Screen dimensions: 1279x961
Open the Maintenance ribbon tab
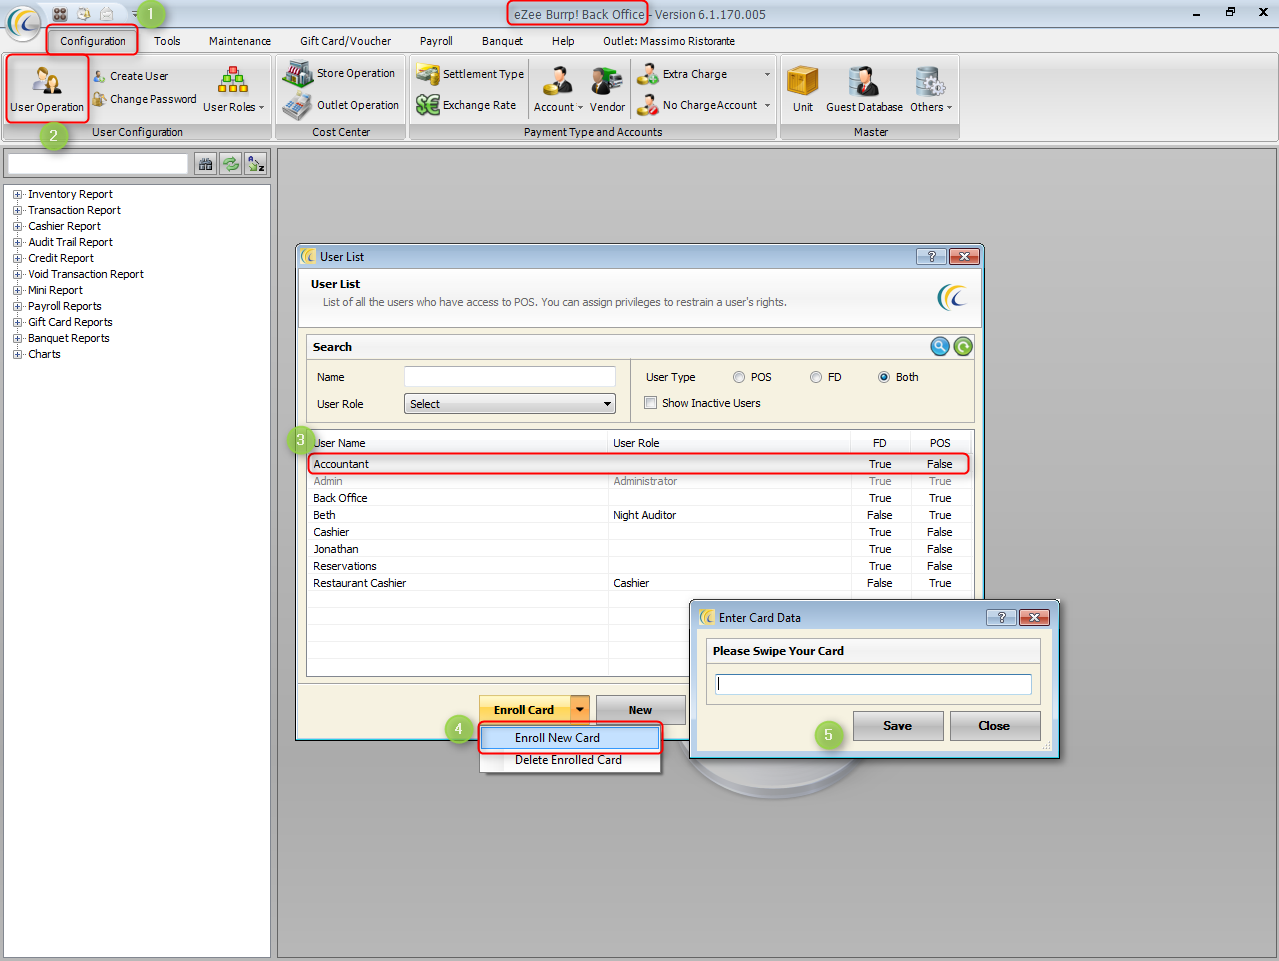240,41
